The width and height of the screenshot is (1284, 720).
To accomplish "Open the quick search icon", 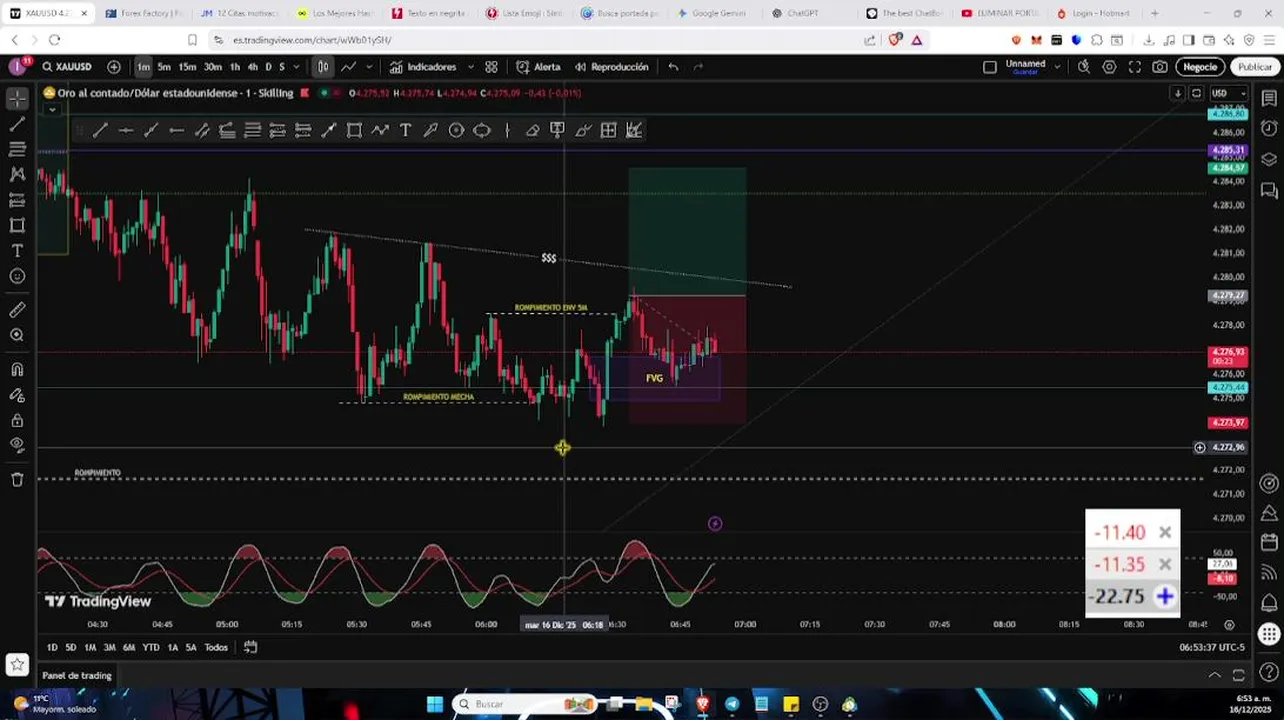I will [x=1083, y=67].
